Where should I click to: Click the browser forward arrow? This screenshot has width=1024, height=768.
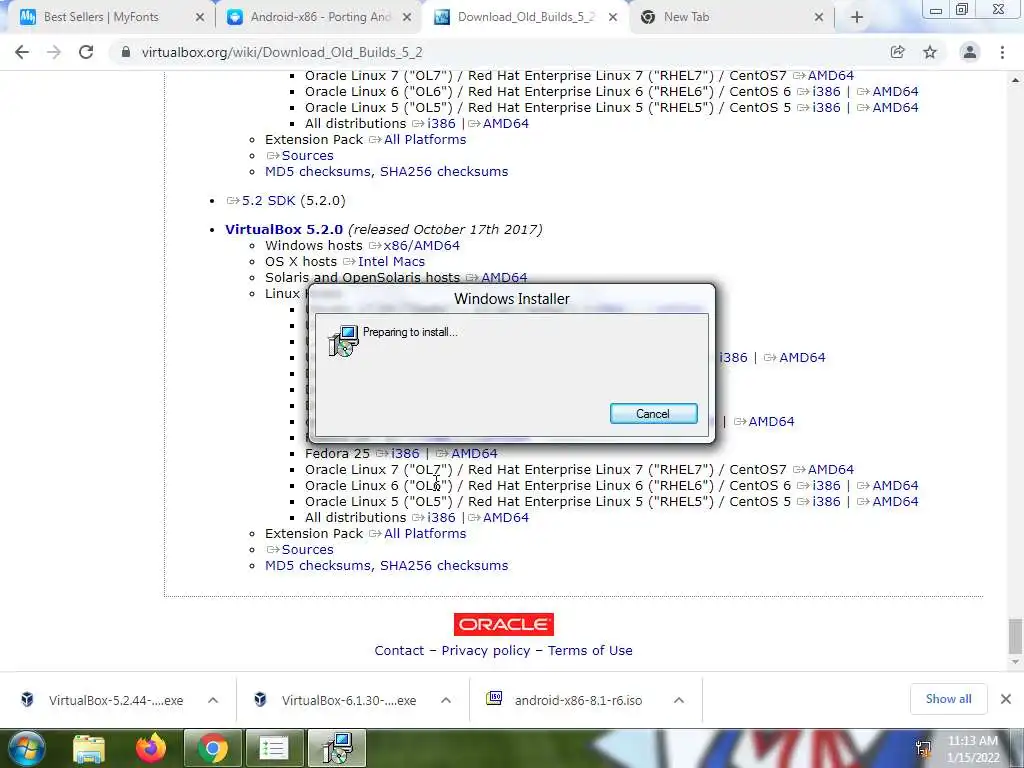click(54, 52)
